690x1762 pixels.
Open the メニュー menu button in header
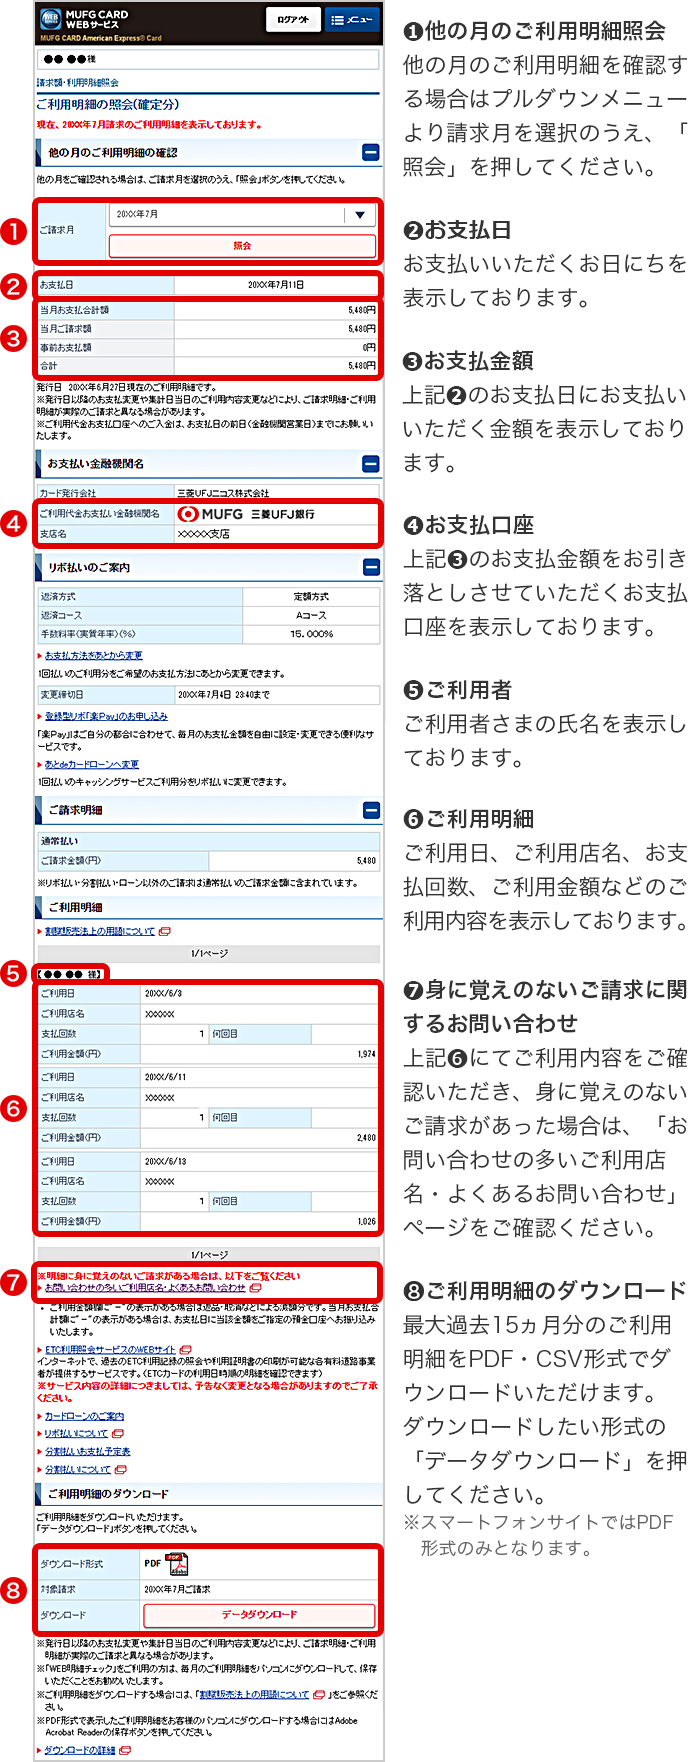coord(350,20)
